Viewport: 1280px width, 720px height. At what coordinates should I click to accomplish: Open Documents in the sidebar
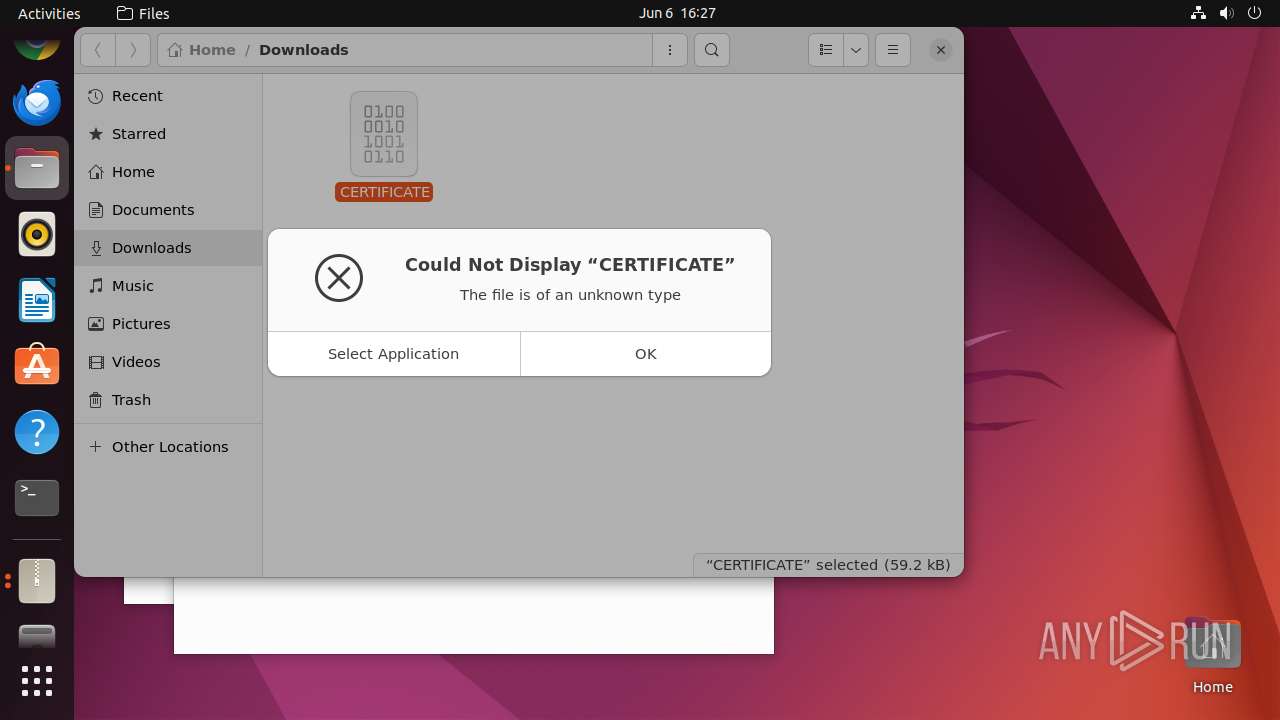tap(168, 210)
